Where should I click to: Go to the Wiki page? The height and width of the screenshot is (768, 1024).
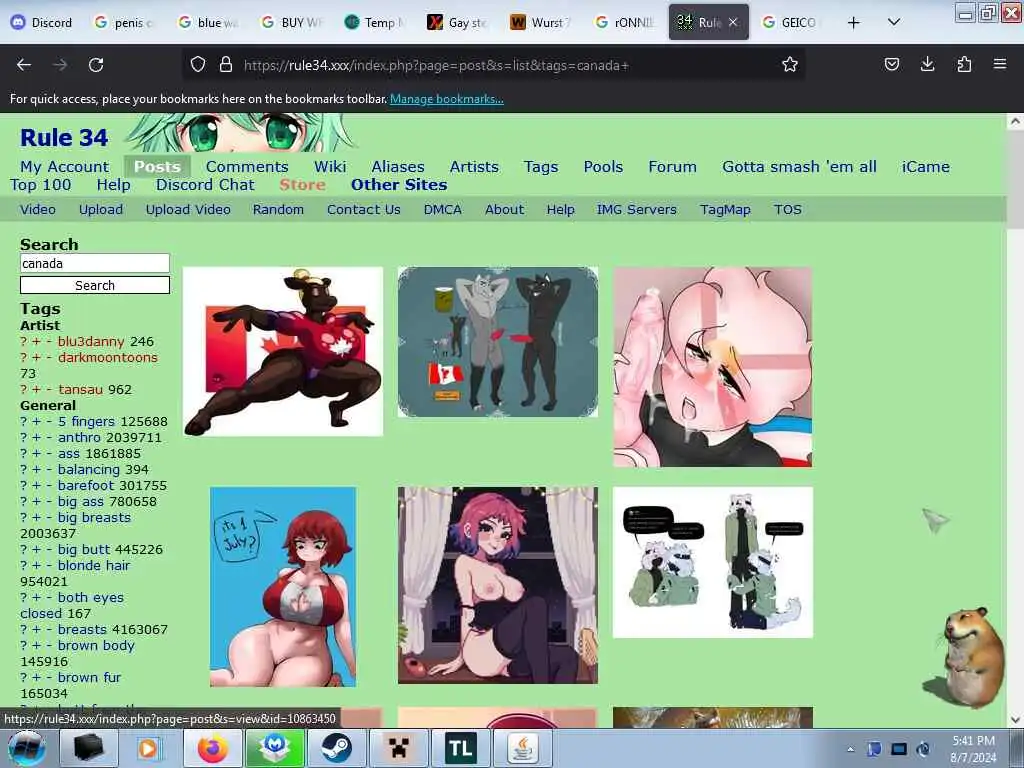pos(330,167)
